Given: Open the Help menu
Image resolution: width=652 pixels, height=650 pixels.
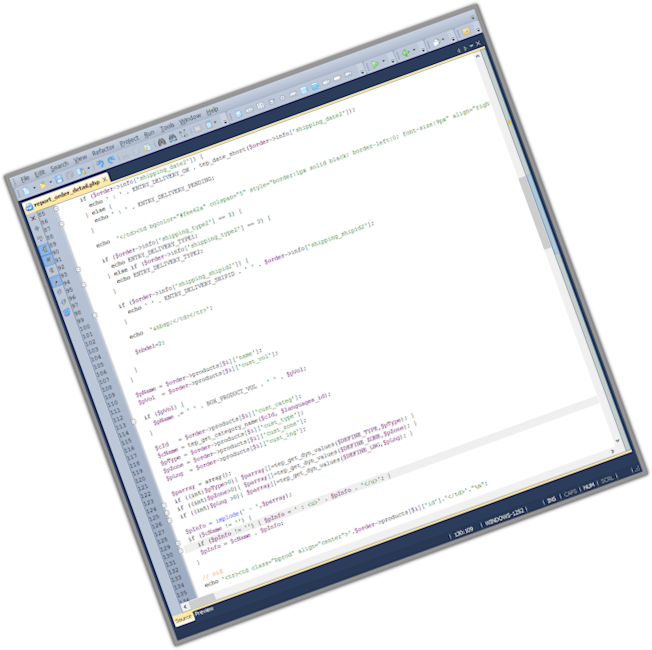Looking at the screenshot, I should [x=212, y=111].
